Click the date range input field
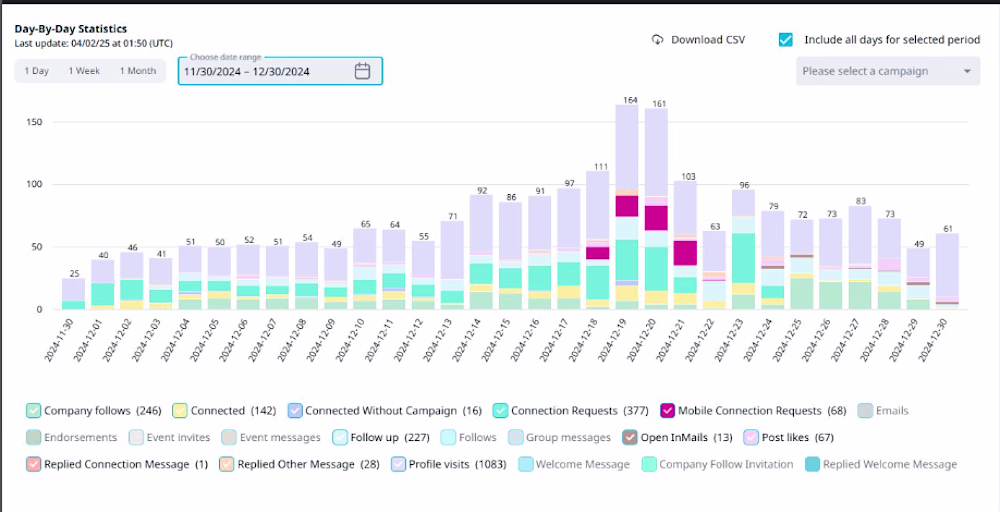Image resolution: width=1000 pixels, height=512 pixels. pyautogui.click(x=280, y=71)
